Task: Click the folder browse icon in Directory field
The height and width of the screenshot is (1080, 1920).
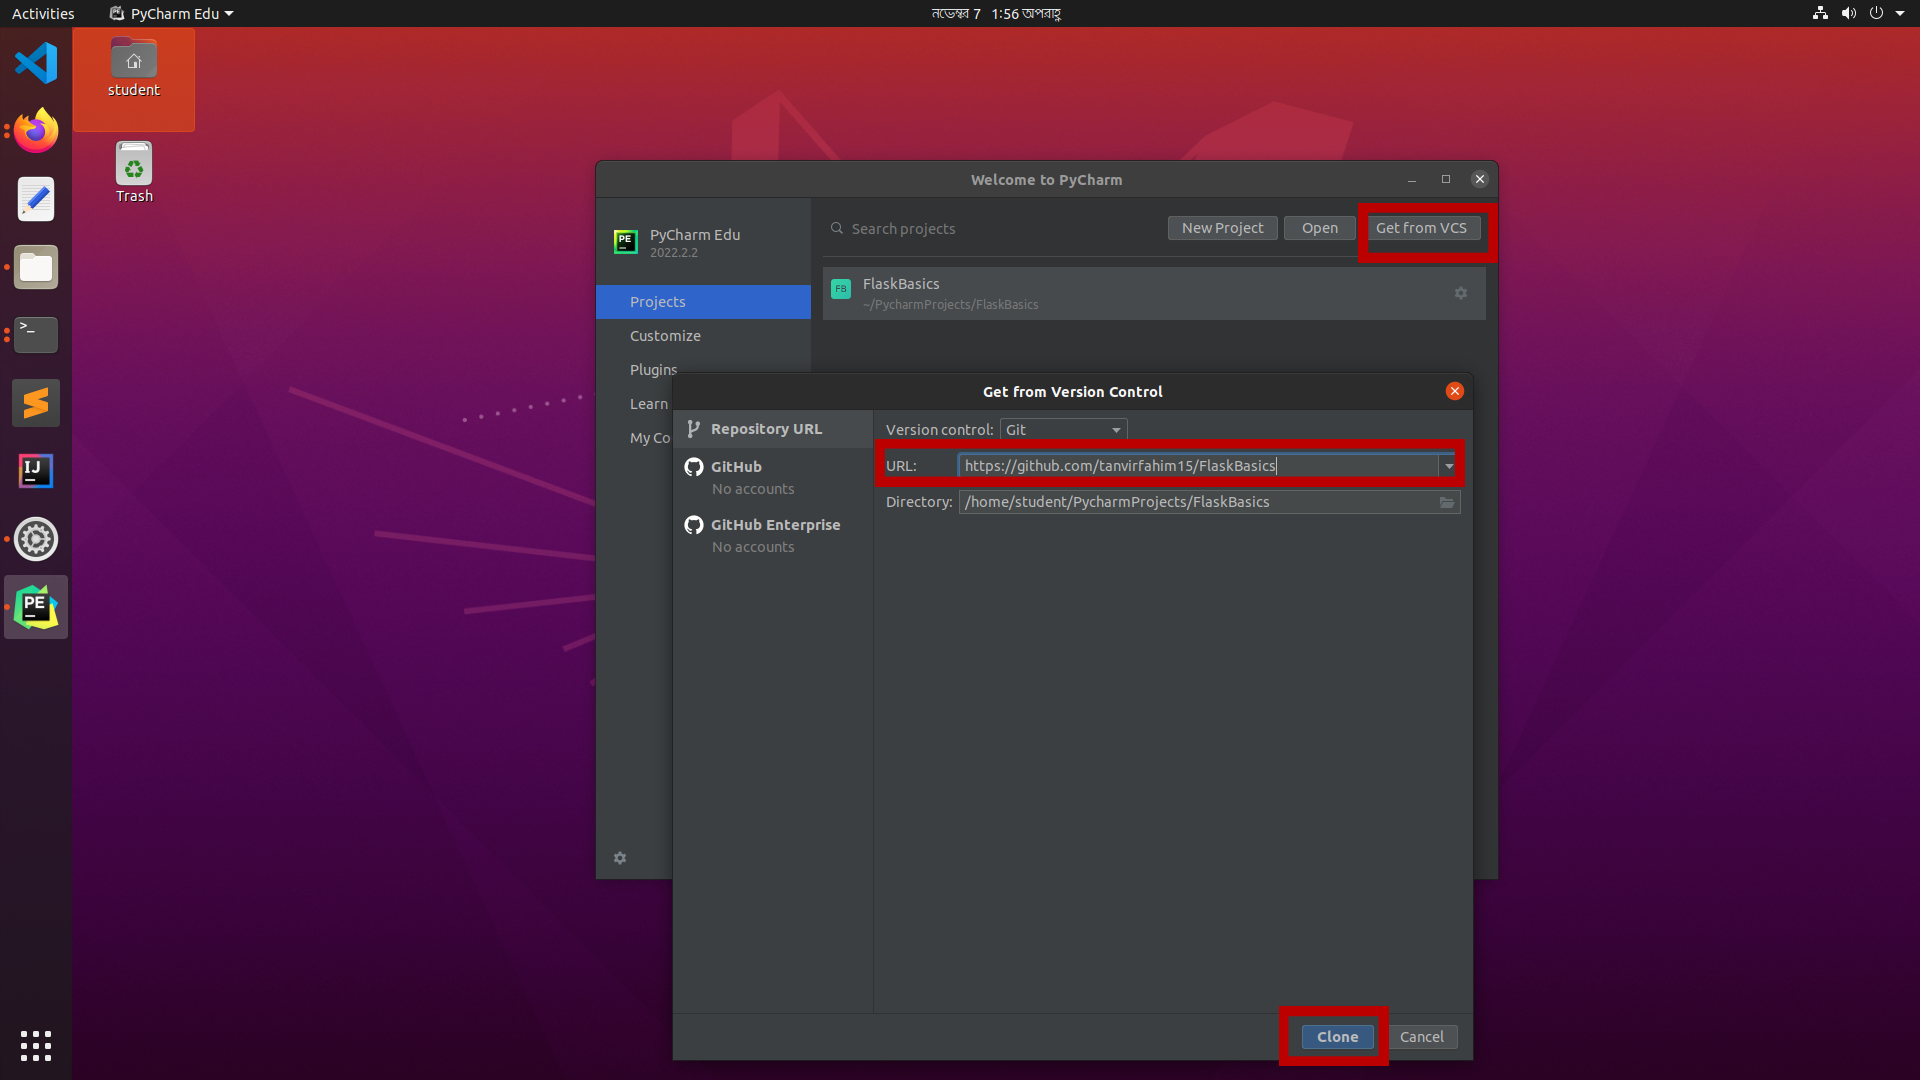Action: [1446, 502]
